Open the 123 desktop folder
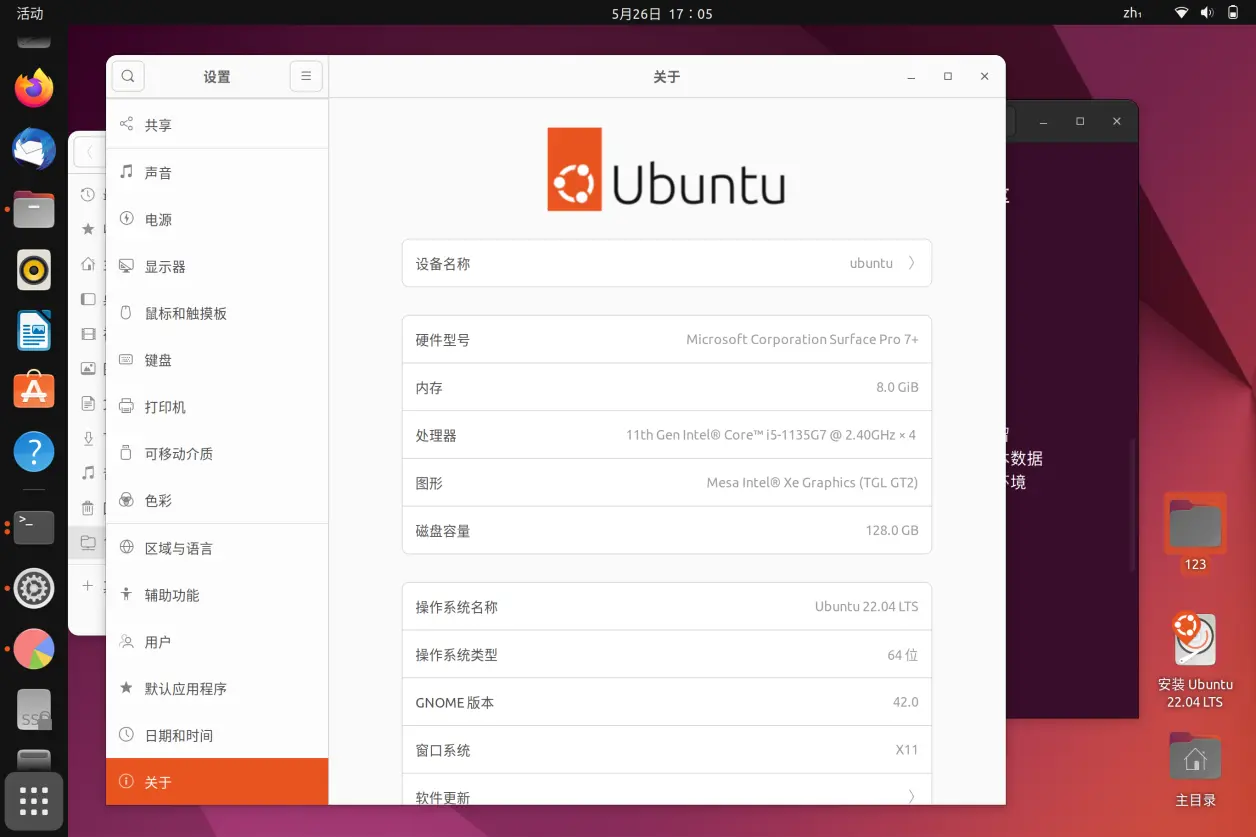 coord(1195,533)
